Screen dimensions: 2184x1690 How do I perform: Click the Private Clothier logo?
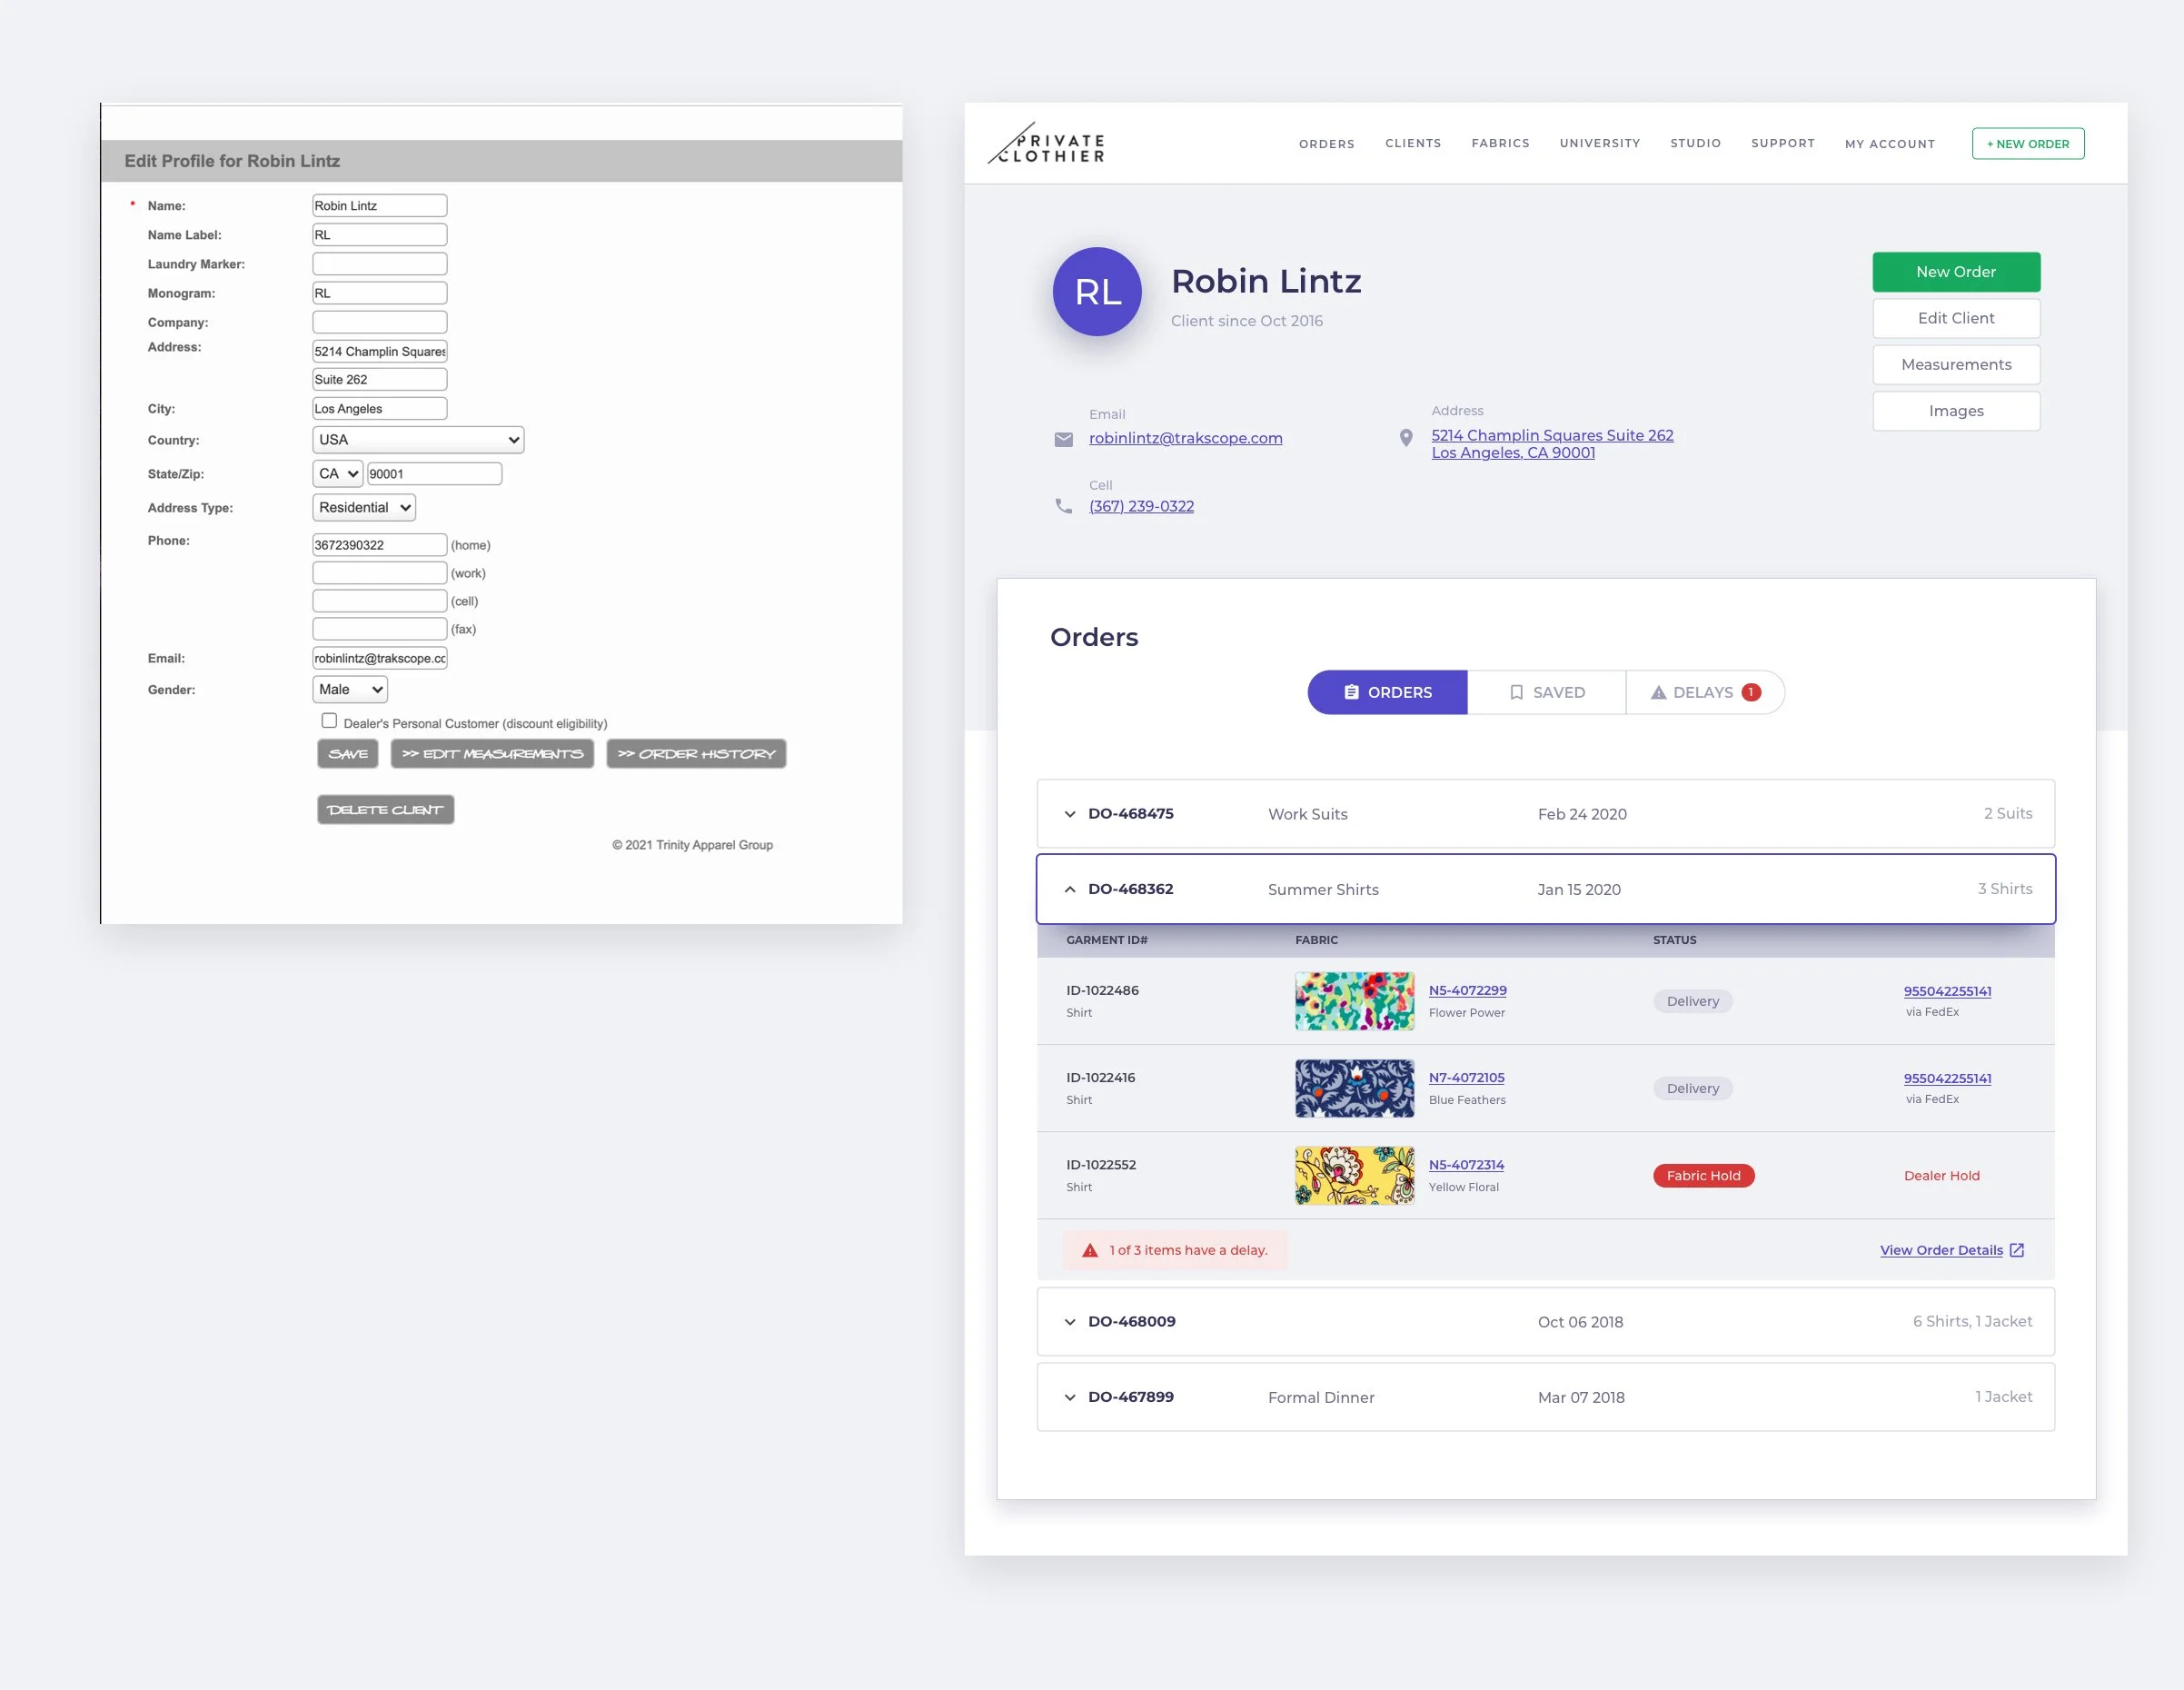[1047, 144]
